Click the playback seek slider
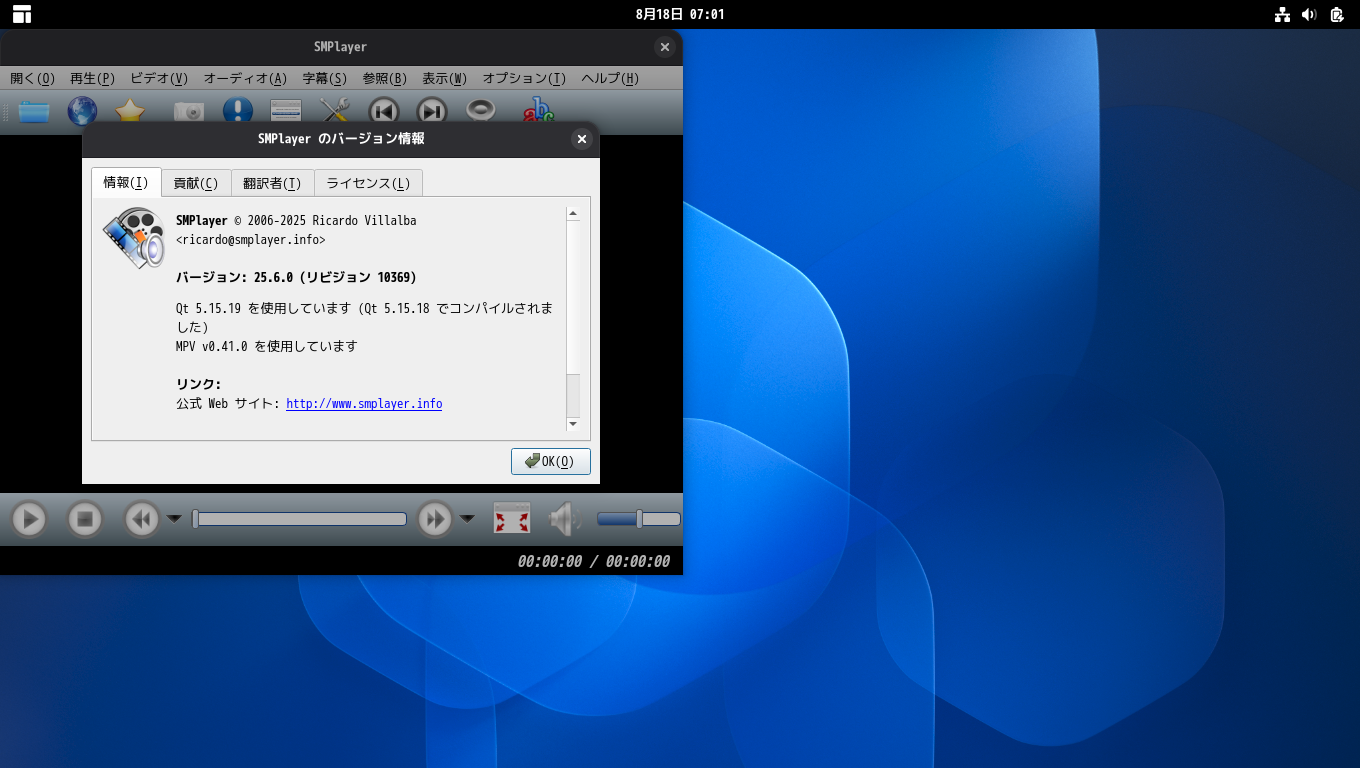This screenshot has height=768, width=1360. tap(300, 519)
